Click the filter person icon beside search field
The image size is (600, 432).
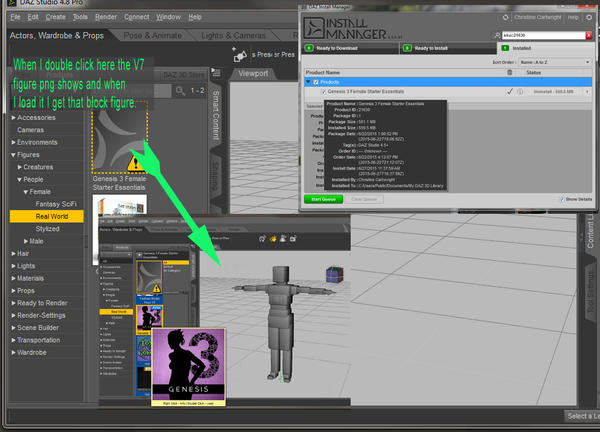(x=497, y=35)
